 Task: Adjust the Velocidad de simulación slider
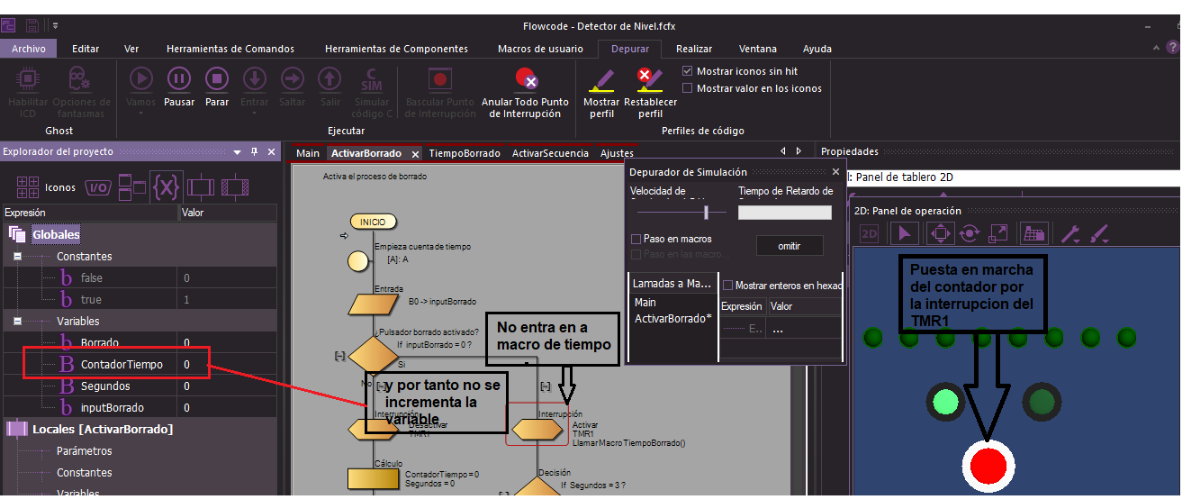[707, 212]
